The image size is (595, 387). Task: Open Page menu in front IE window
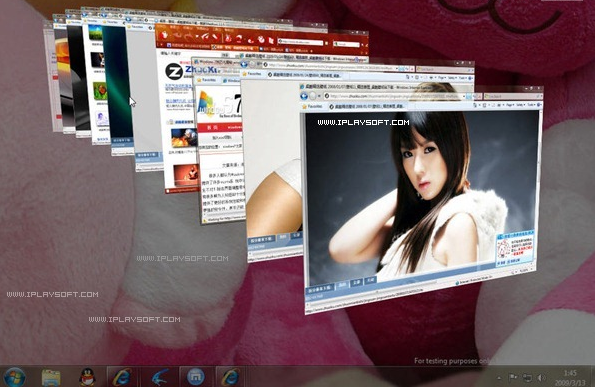pyautogui.click(x=509, y=105)
